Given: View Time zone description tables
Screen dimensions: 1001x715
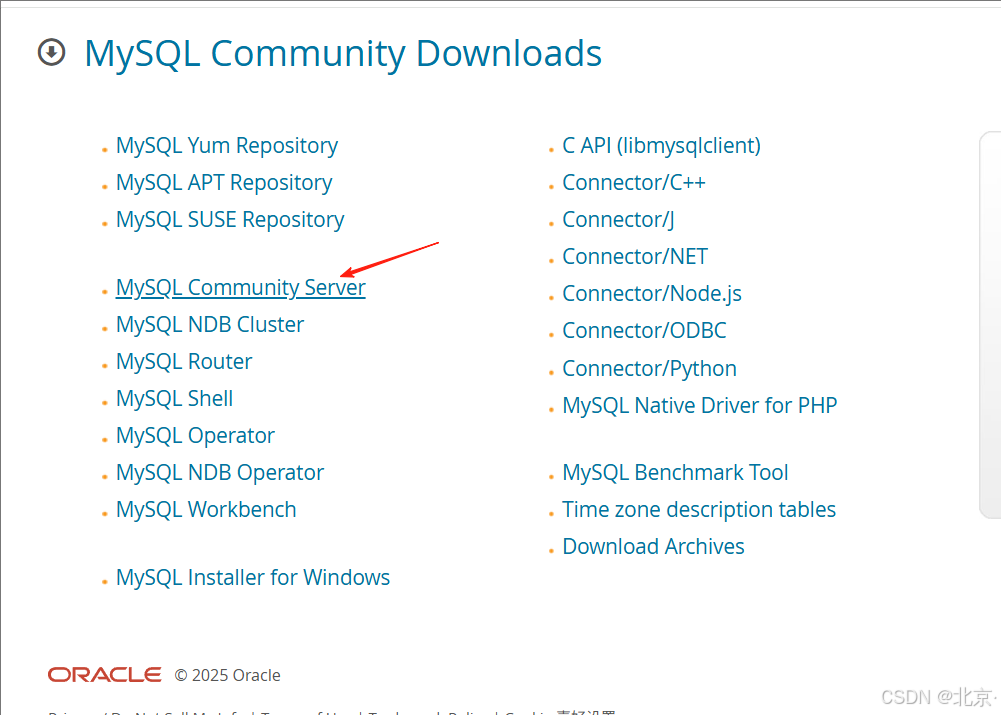Looking at the screenshot, I should tap(699, 509).
